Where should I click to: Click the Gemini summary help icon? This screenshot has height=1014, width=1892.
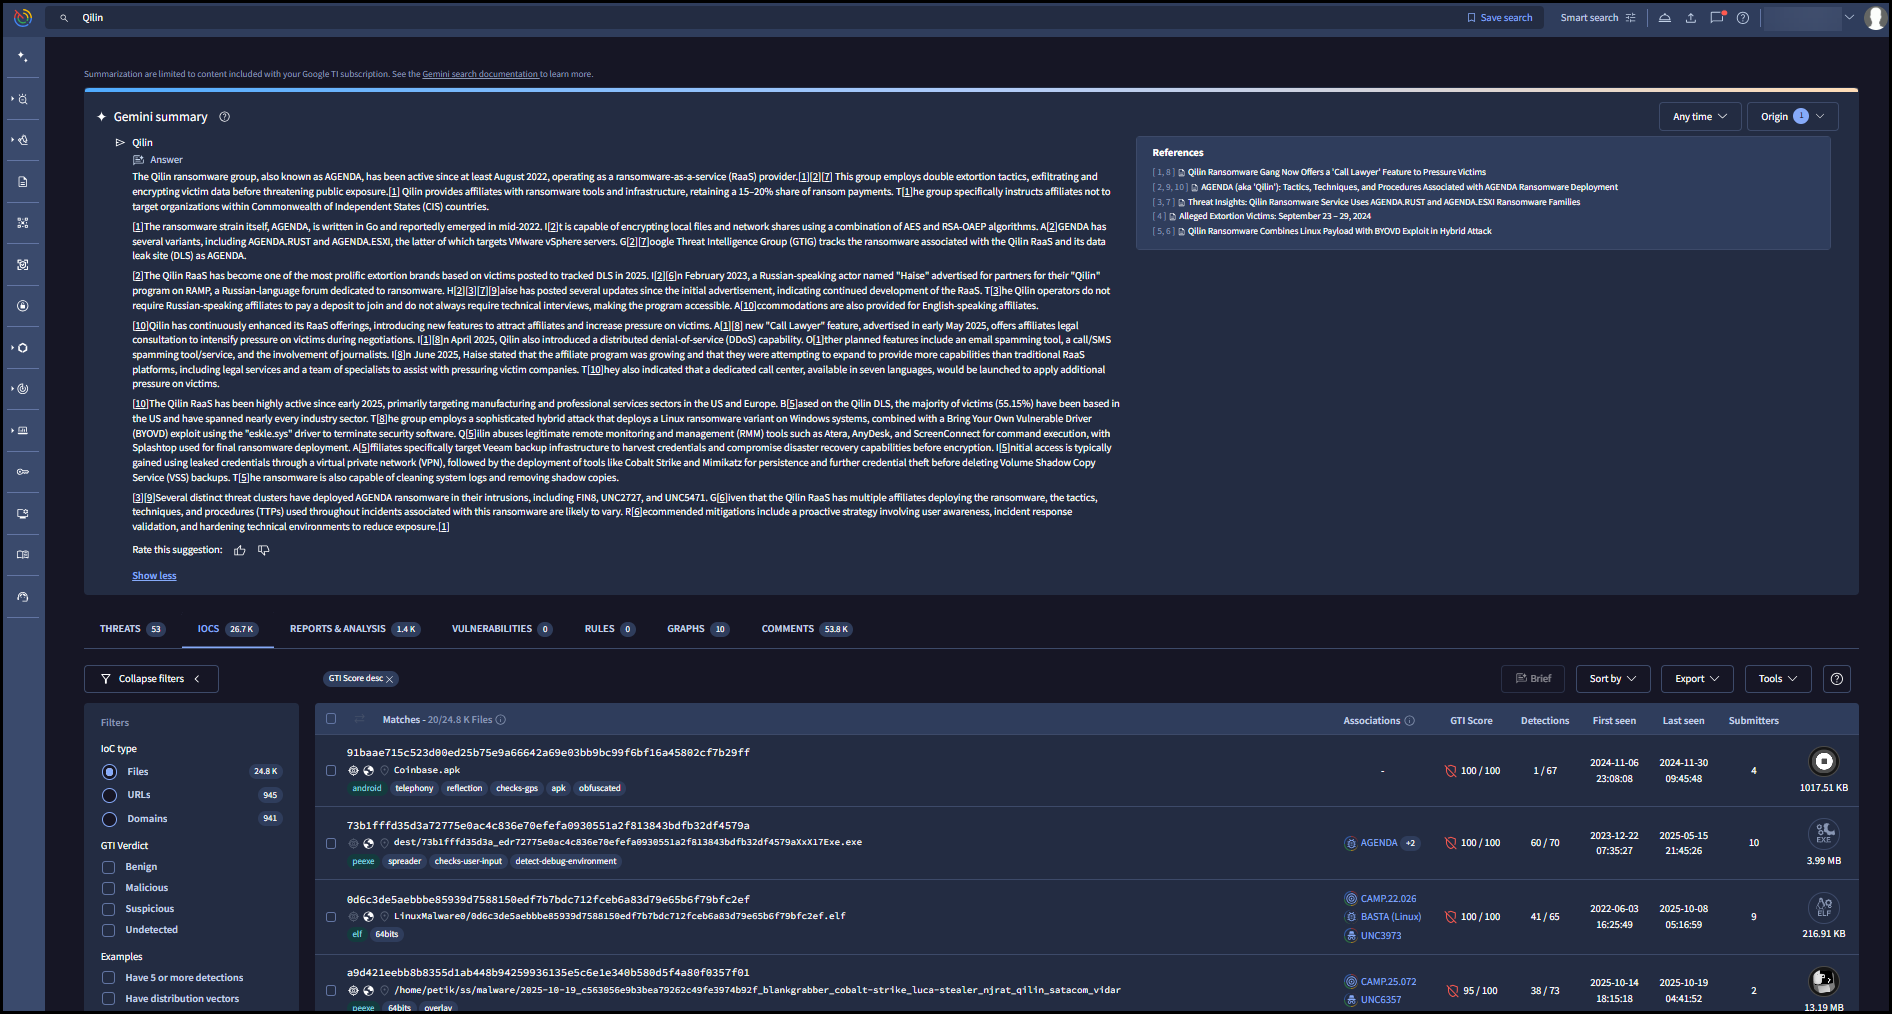tap(225, 117)
